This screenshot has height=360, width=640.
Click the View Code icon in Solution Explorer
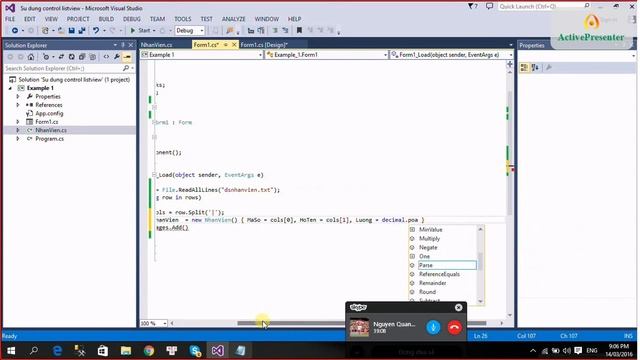pos(106,57)
